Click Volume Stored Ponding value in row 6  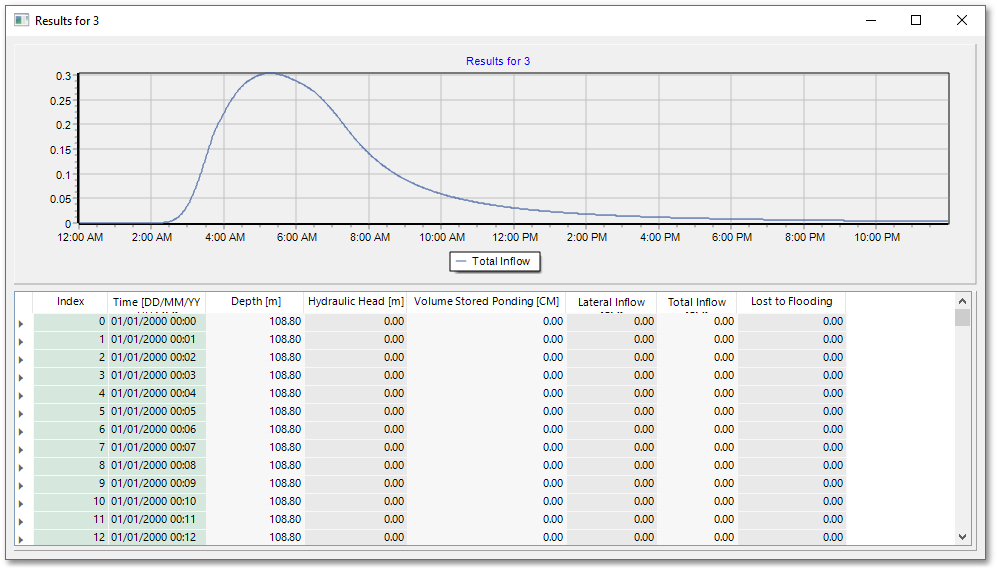[x=486, y=429]
